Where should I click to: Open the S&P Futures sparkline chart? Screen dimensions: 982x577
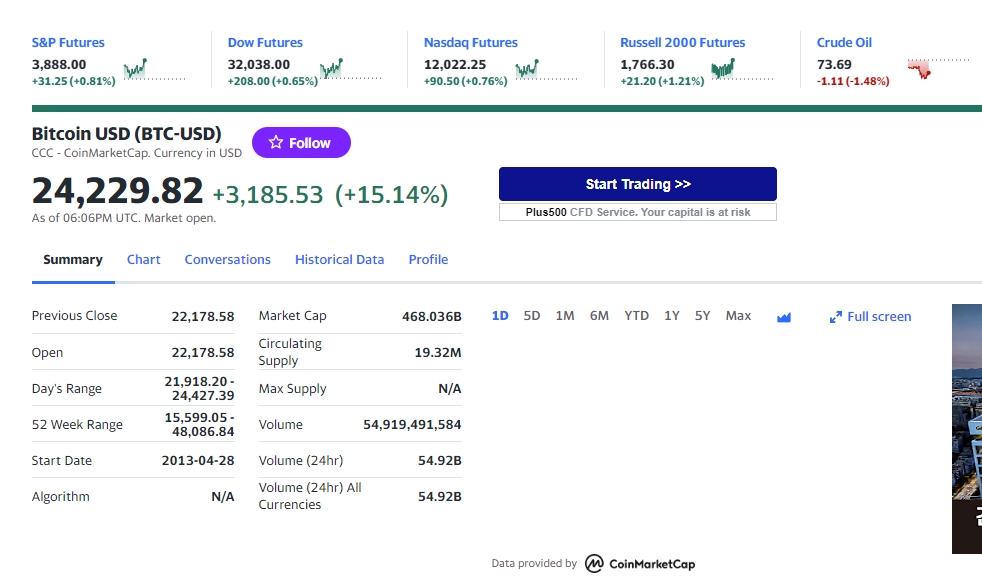pos(154,69)
